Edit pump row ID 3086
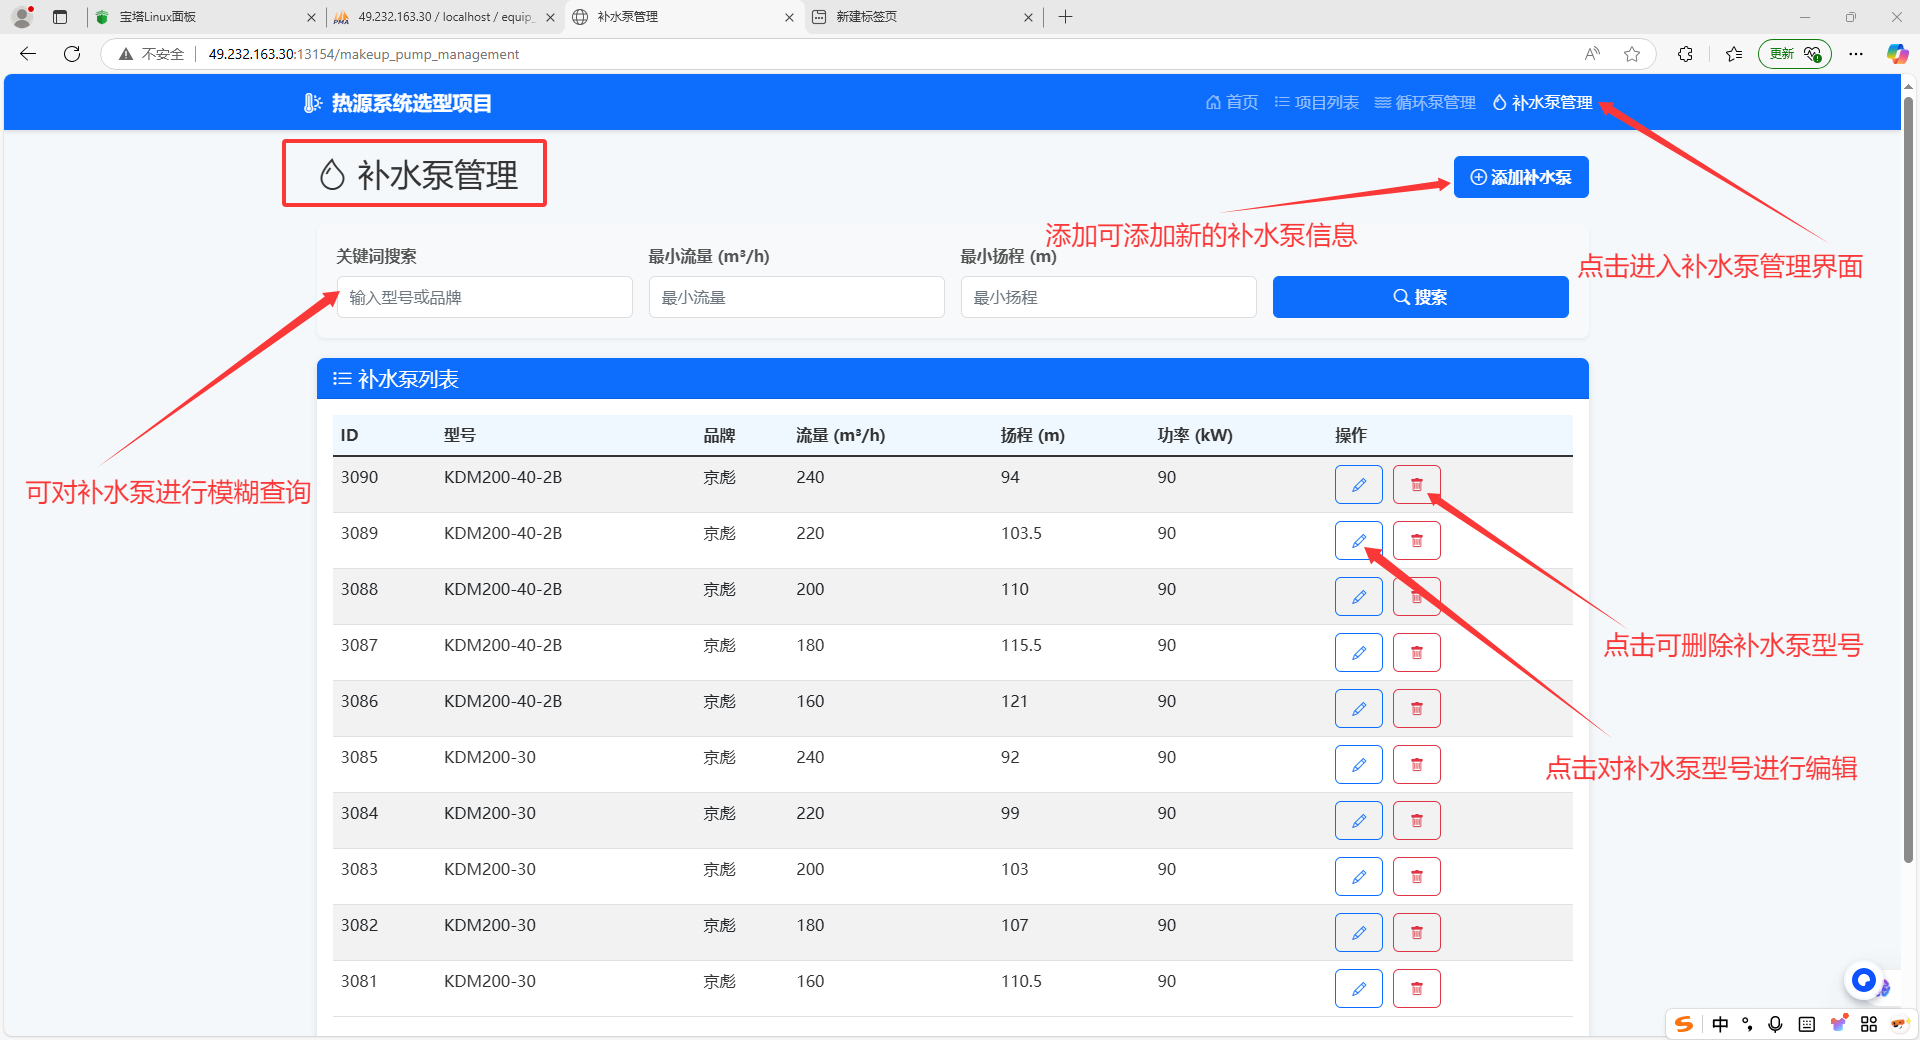Screen dimensions: 1920x1040 click(x=1358, y=709)
